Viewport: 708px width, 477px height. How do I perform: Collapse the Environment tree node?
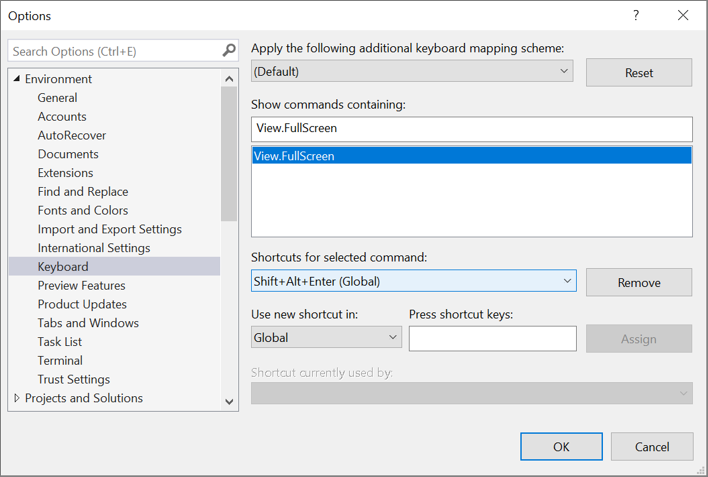tap(17, 79)
